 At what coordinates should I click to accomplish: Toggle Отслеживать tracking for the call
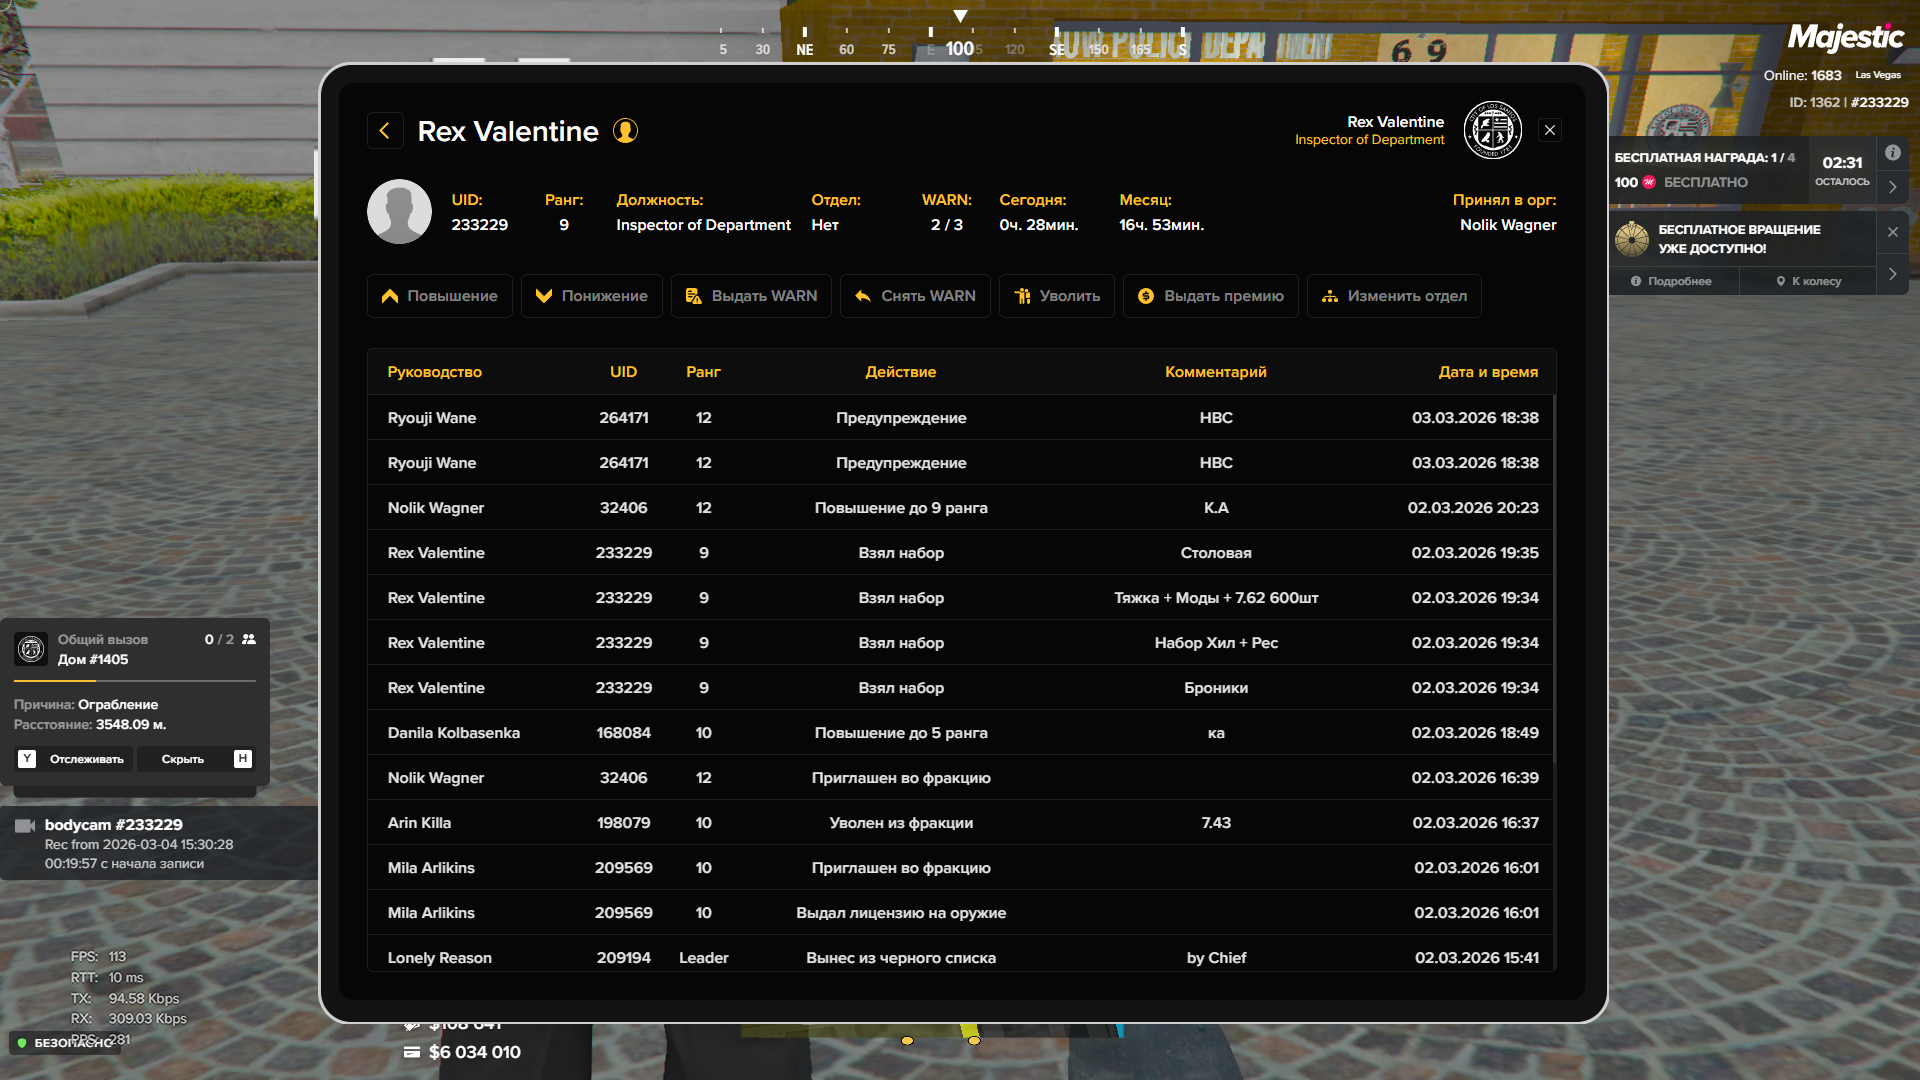(75, 759)
